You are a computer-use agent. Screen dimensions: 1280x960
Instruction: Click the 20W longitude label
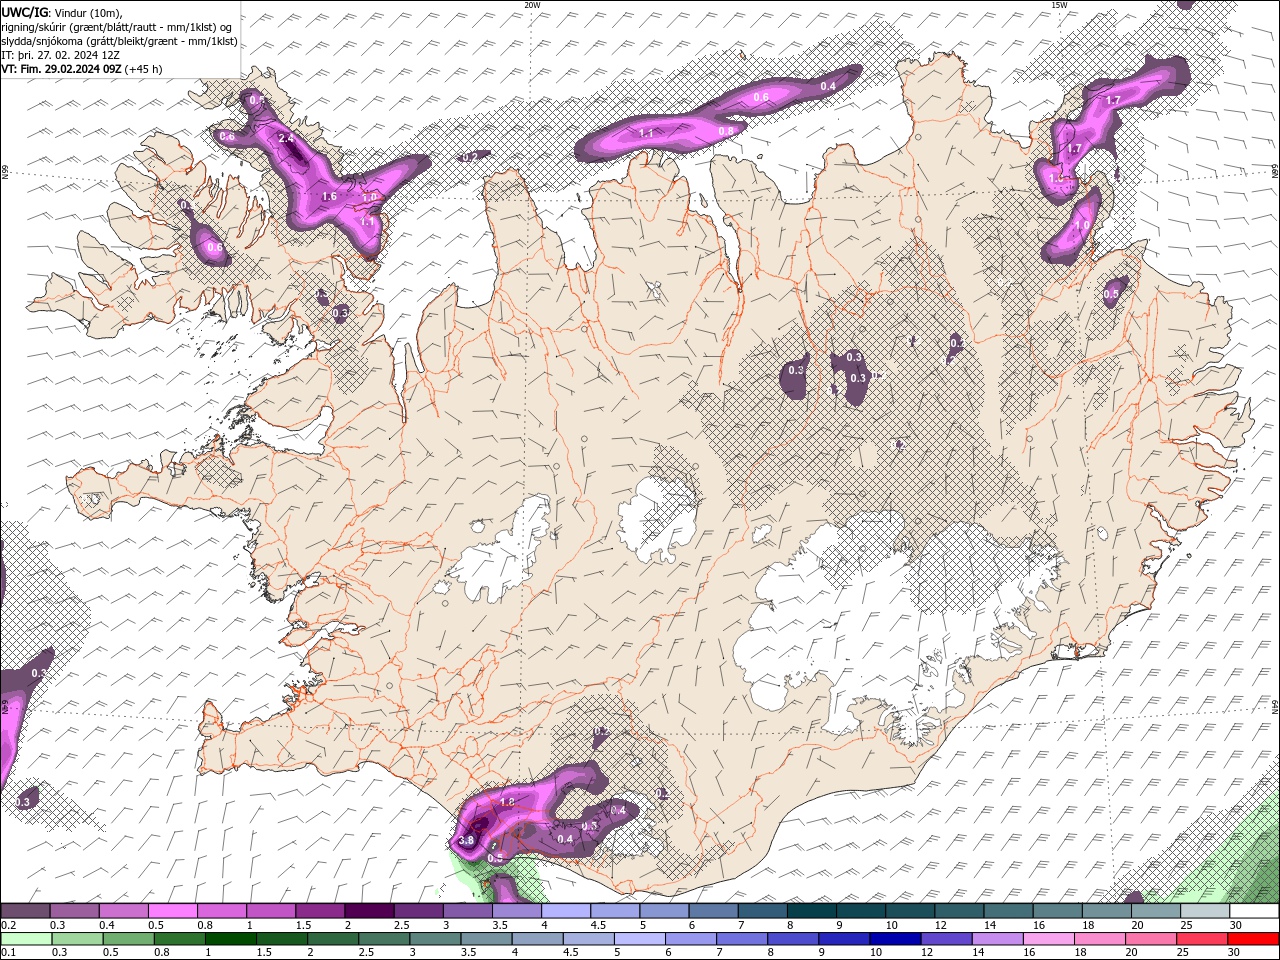point(532,5)
